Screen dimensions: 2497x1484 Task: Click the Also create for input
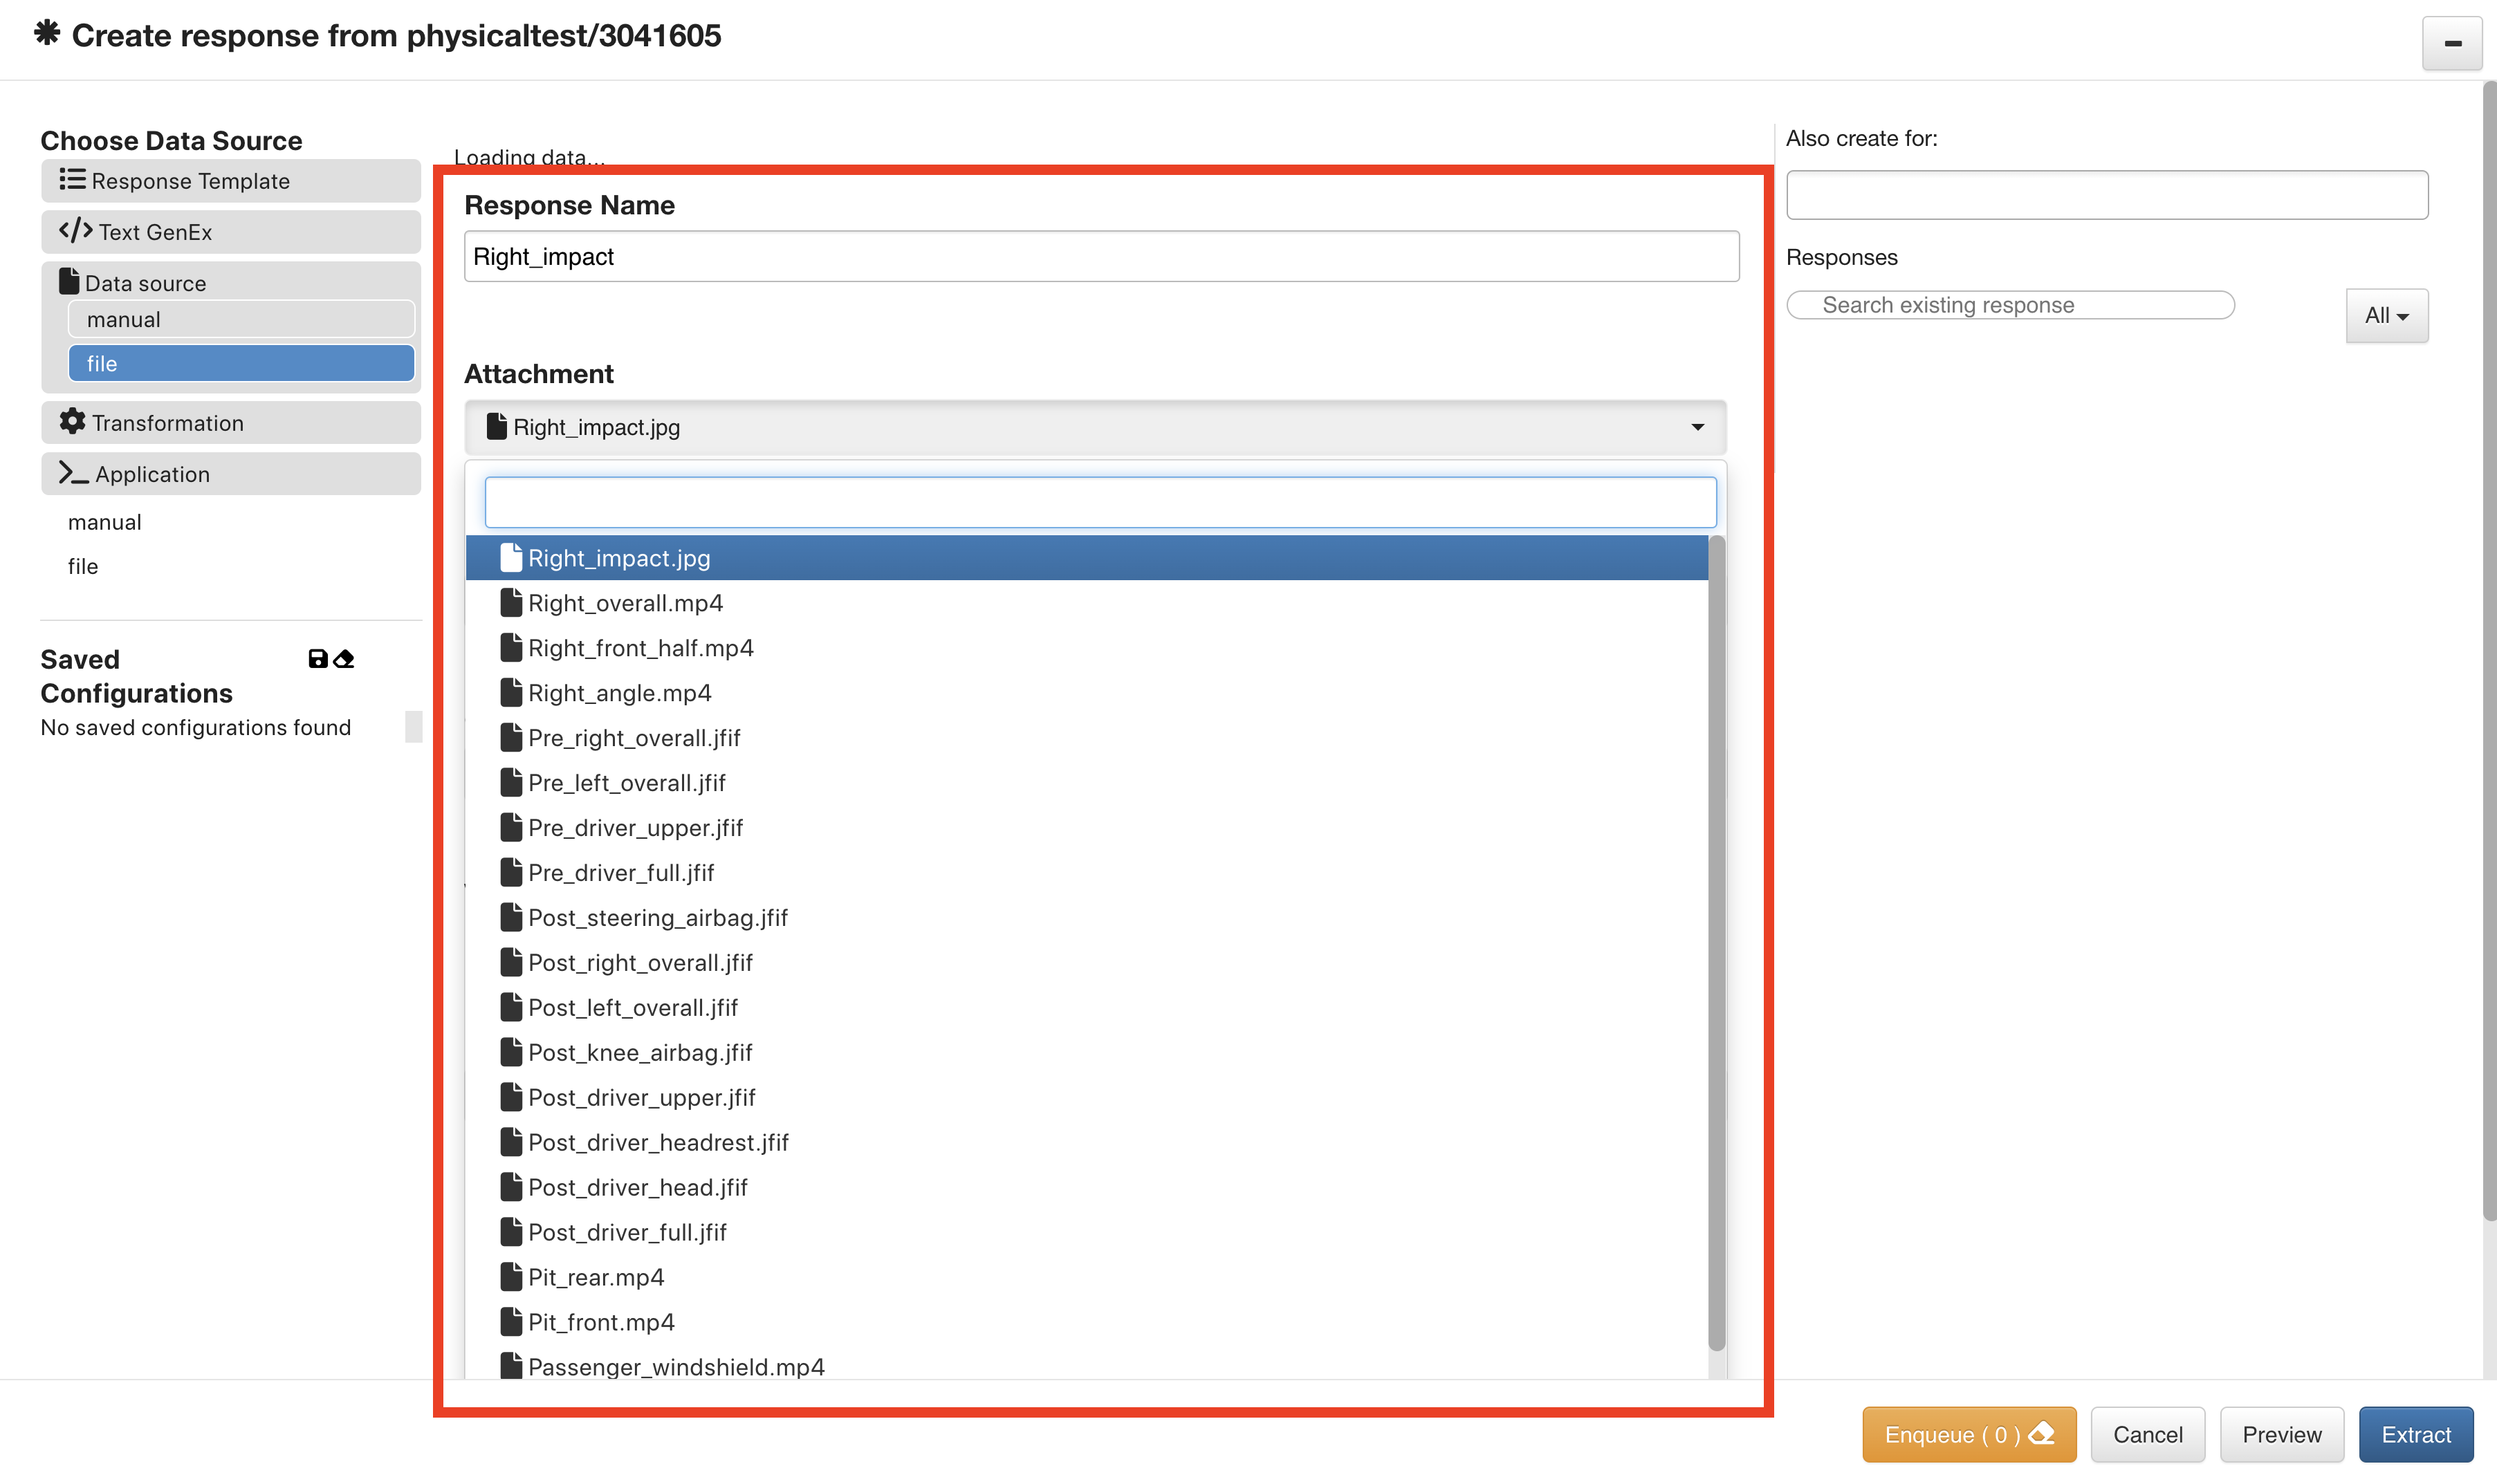tap(2106, 195)
